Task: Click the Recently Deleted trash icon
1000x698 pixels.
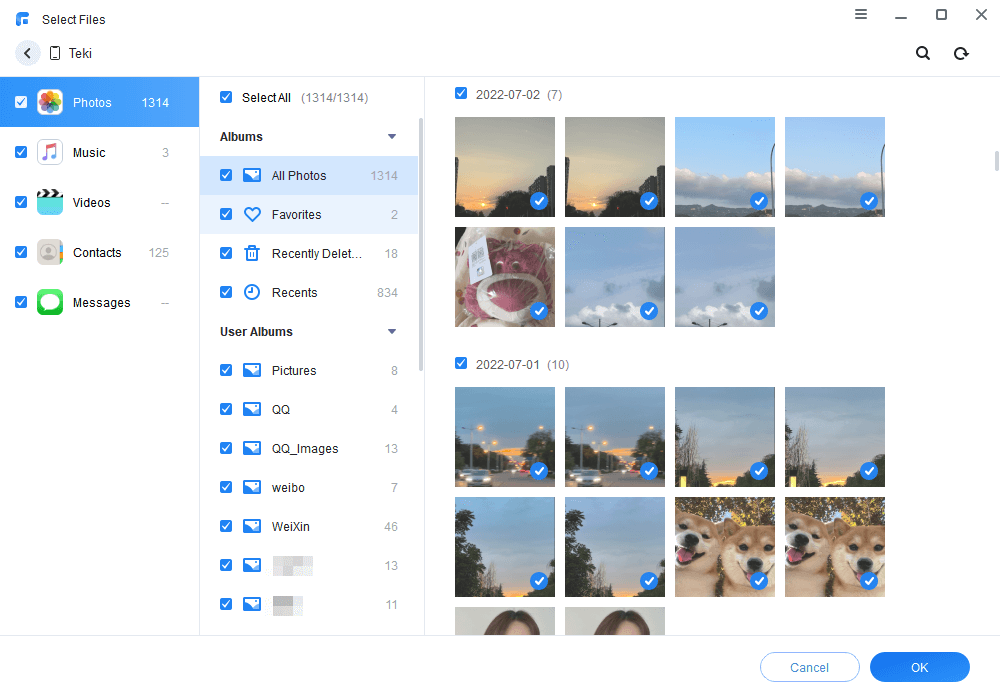Action: click(x=252, y=253)
